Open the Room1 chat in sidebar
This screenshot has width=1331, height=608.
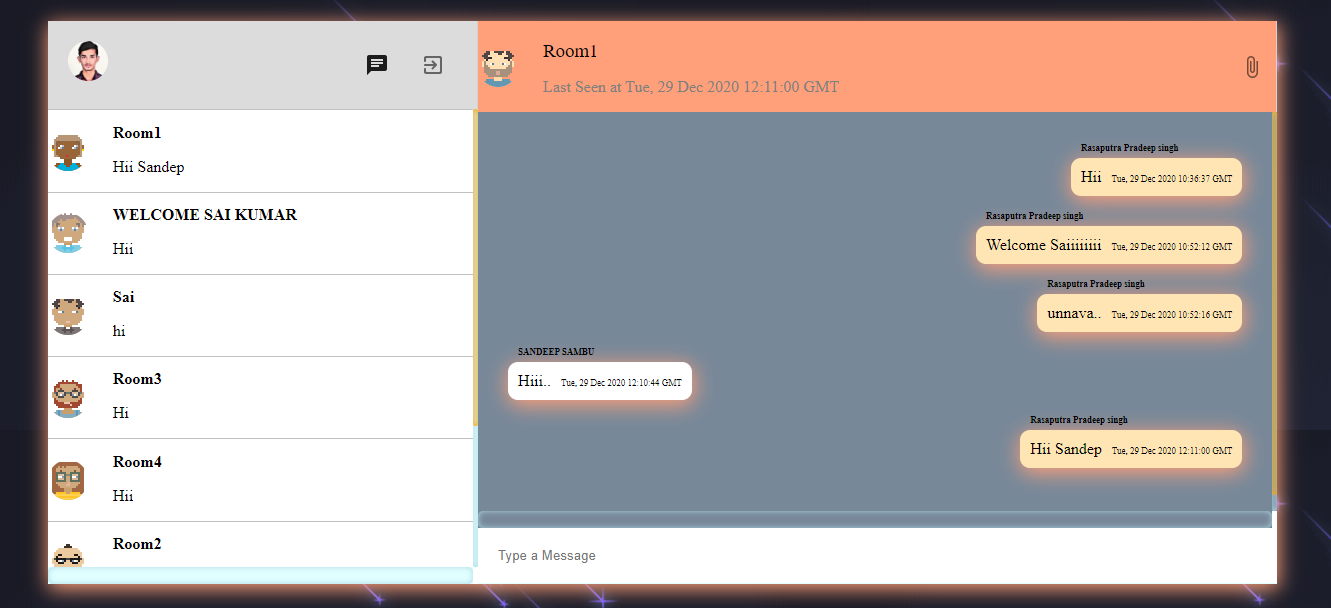260,151
